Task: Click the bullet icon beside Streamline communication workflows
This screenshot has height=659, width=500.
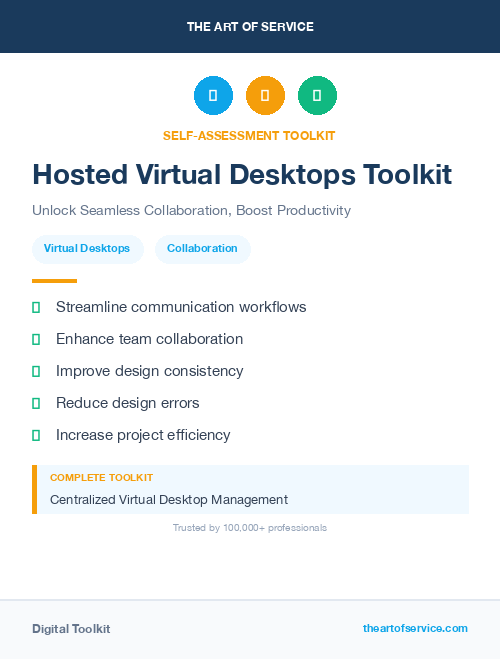Action: 36,308
